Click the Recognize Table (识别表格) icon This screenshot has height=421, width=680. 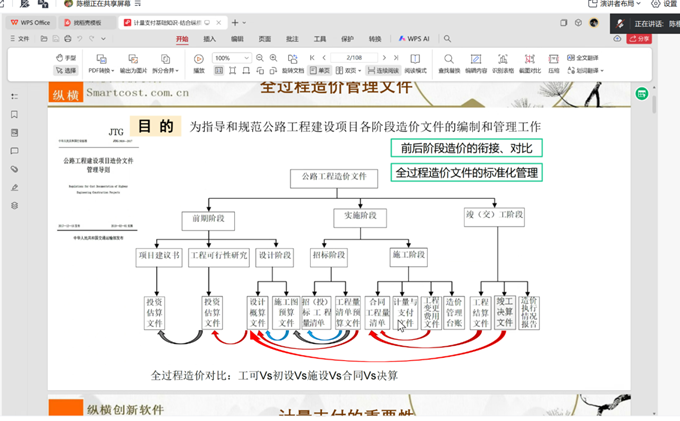coord(503,63)
